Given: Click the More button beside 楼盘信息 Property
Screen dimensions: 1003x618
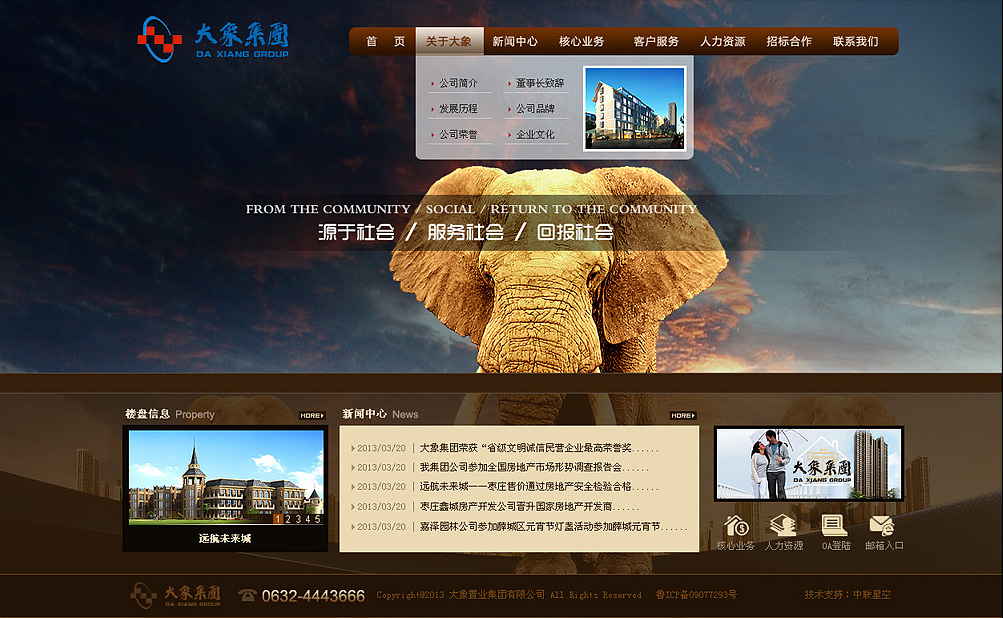Looking at the screenshot, I should point(311,415).
